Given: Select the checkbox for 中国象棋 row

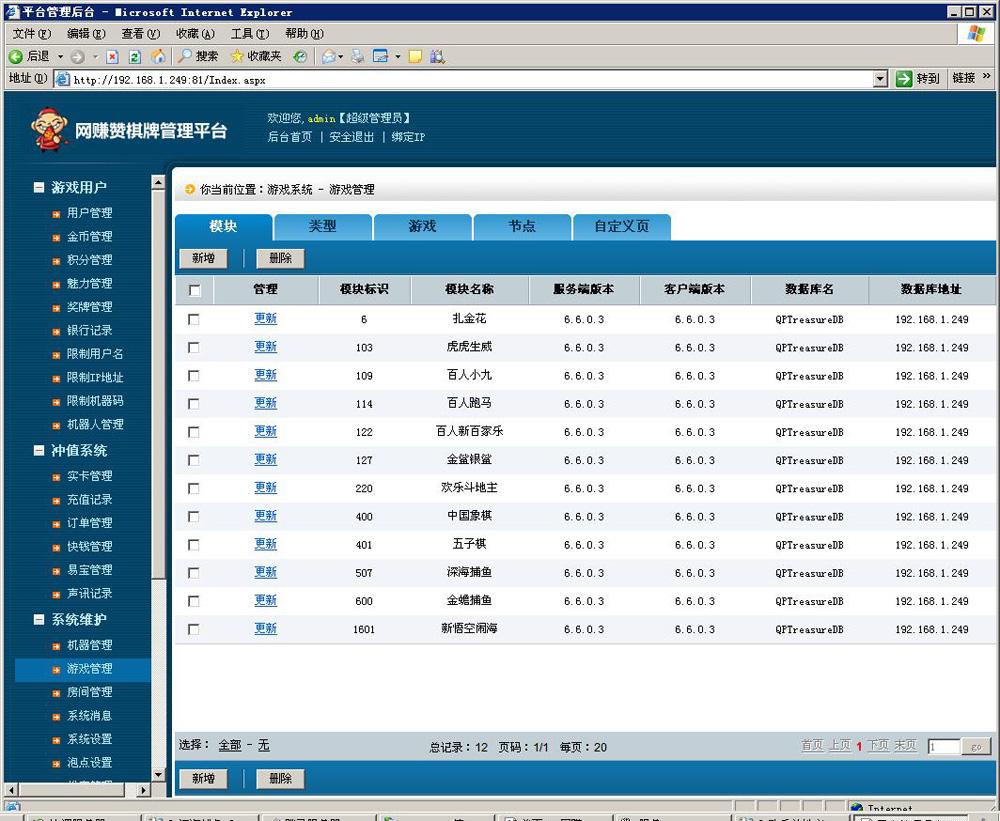Looking at the screenshot, I should (194, 517).
